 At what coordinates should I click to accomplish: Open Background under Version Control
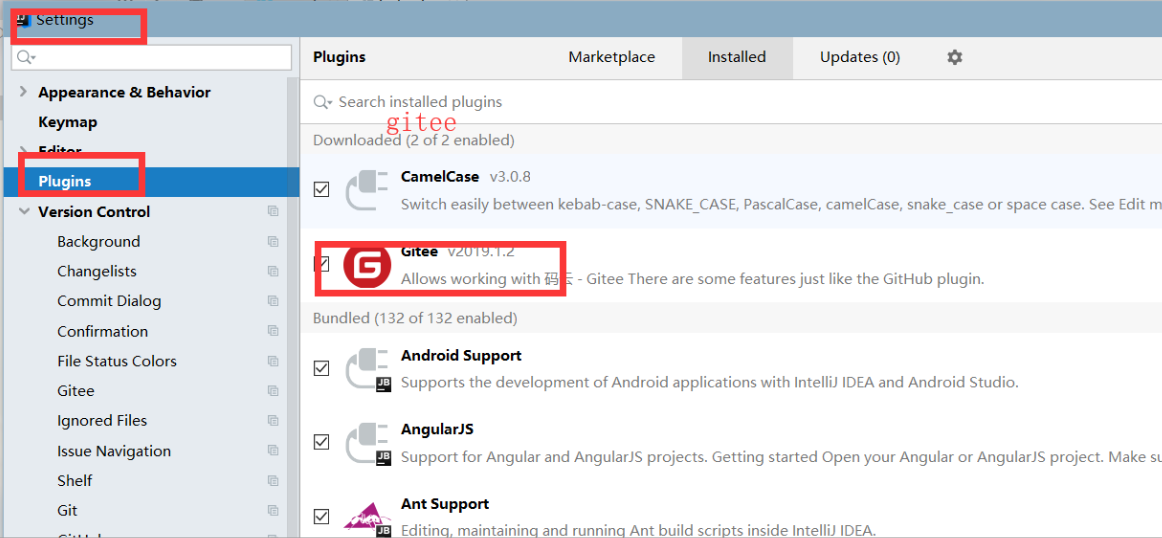tap(99, 242)
